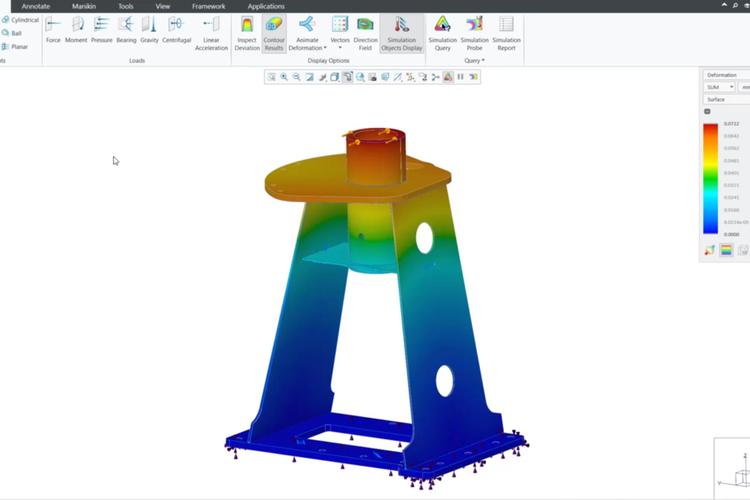750x500 pixels.
Task: Collapse the legend with the minus button
Action: coord(708,111)
